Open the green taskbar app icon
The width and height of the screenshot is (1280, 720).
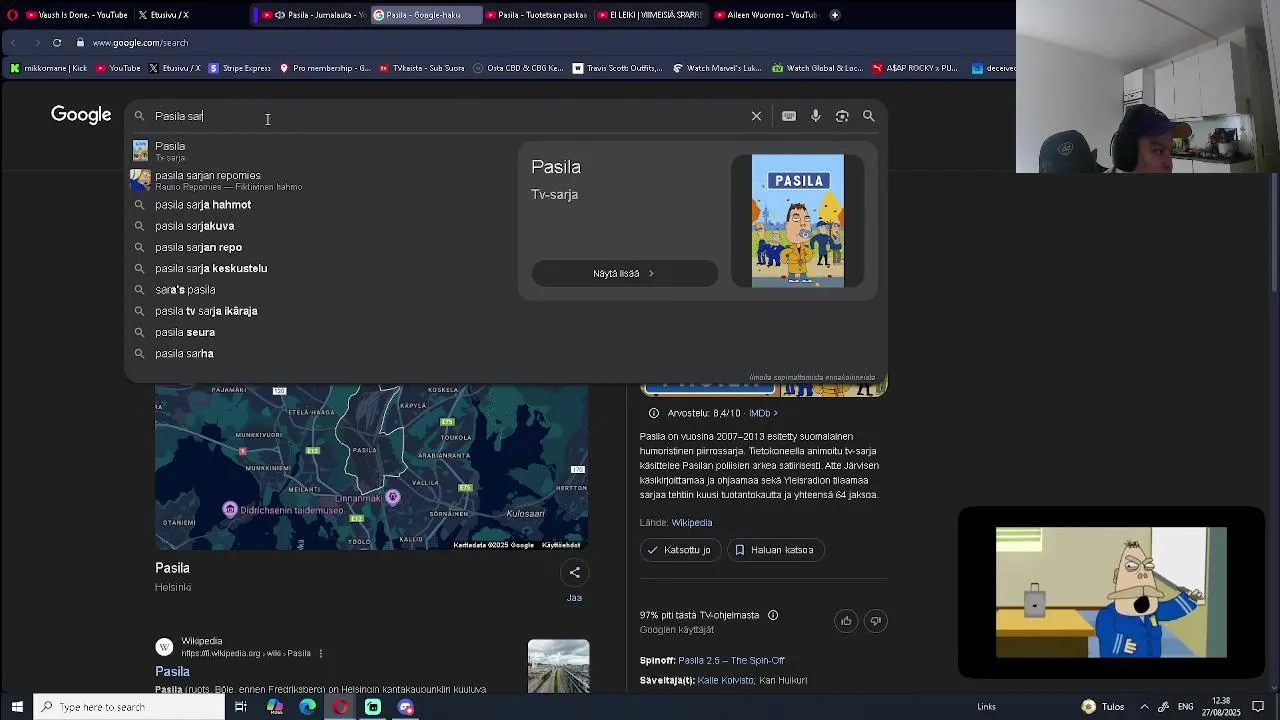373,707
